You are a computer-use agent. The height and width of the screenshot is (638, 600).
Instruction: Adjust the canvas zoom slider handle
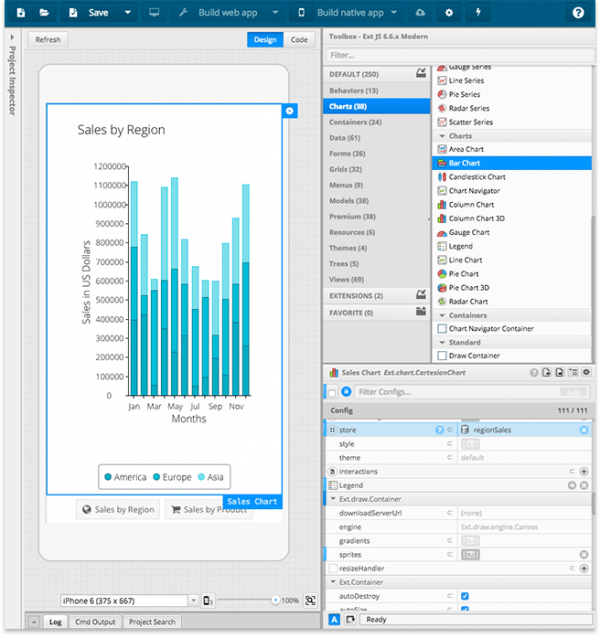[x=275, y=600]
